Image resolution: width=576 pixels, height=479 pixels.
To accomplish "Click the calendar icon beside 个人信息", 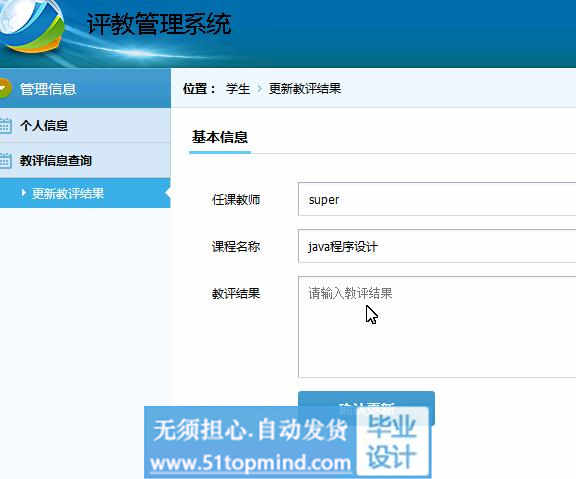I will click(6, 126).
